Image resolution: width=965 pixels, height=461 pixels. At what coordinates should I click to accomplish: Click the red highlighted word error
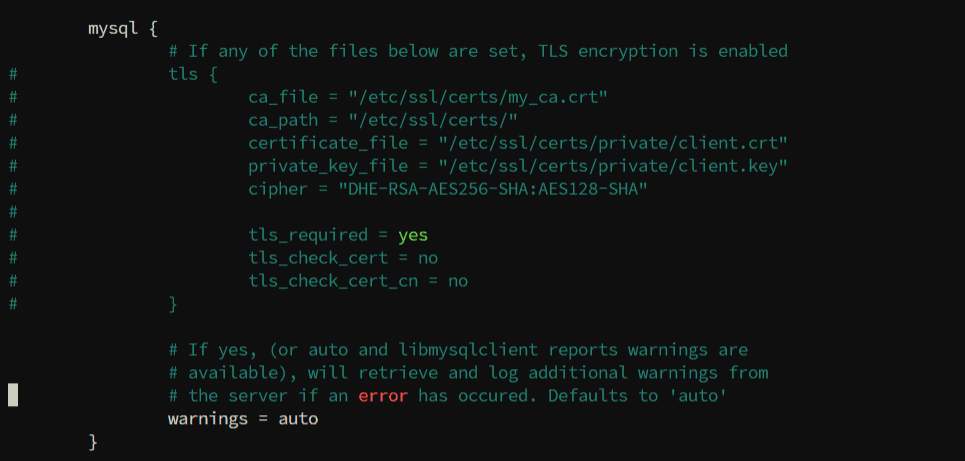coord(383,396)
